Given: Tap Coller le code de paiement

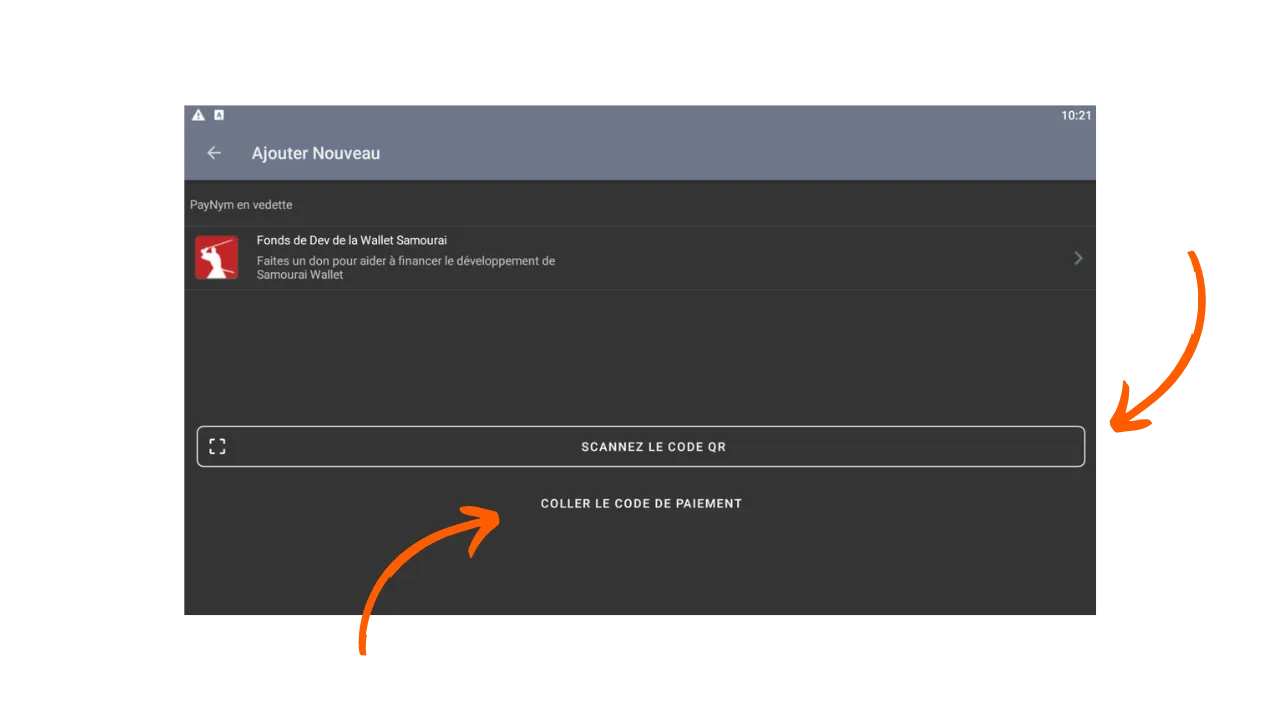Looking at the screenshot, I should (641, 503).
